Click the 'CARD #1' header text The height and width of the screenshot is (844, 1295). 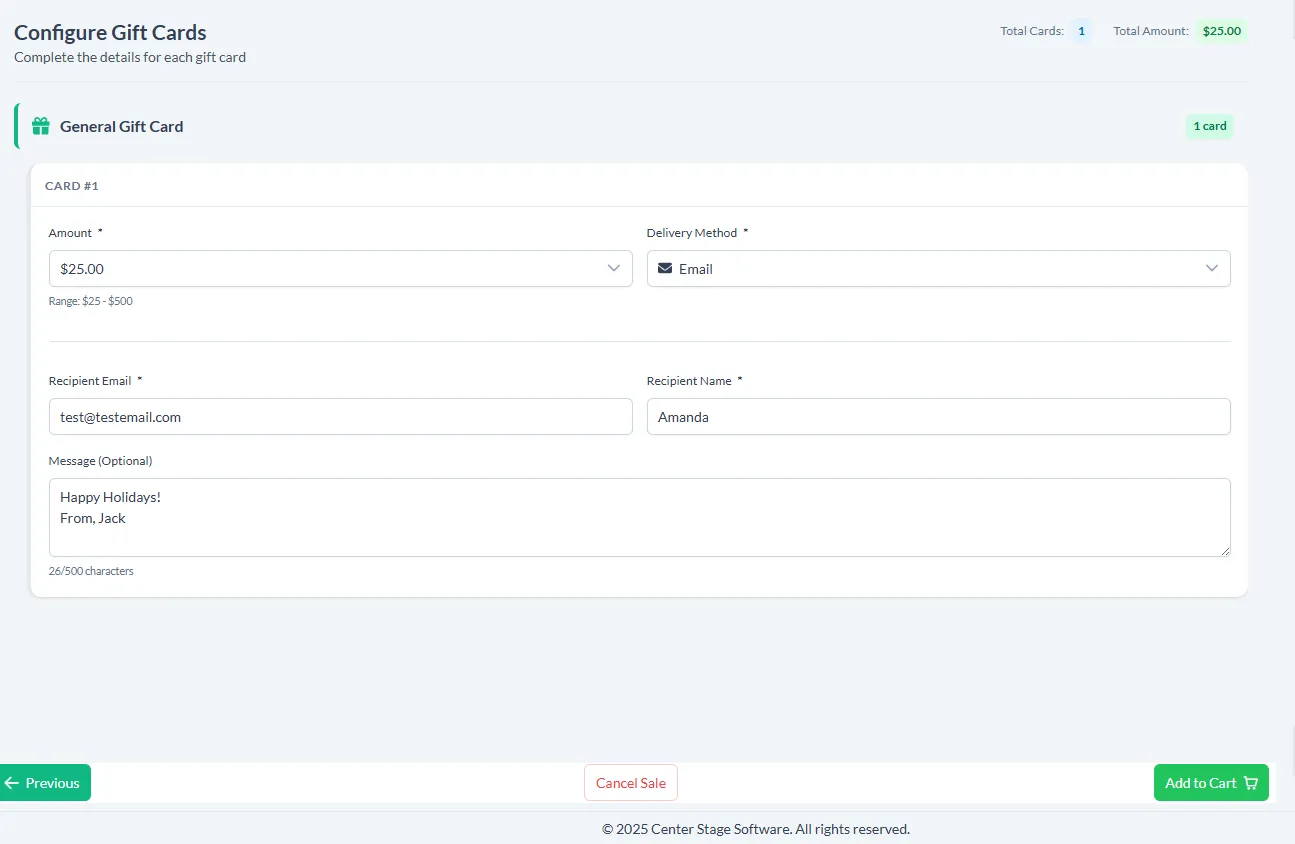click(72, 186)
